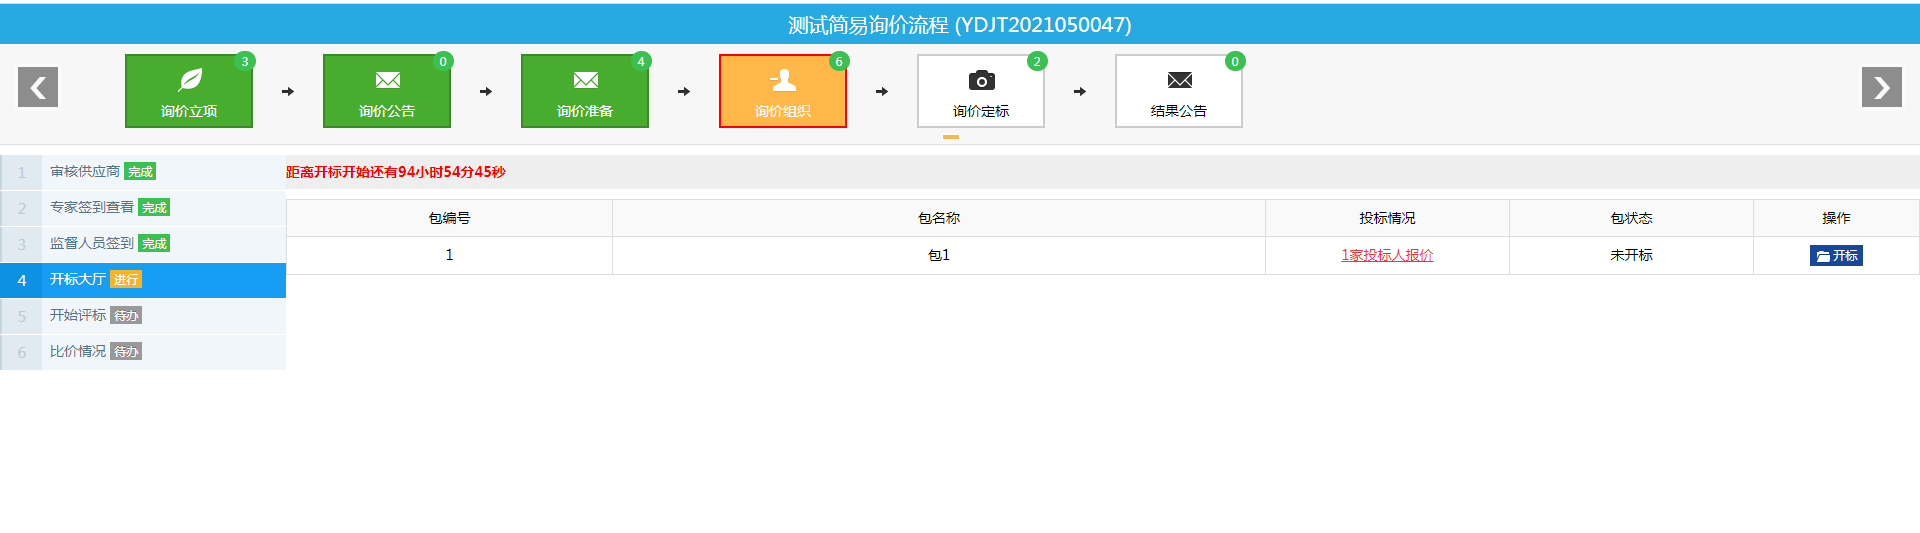Screen dimensions: 1920x533
Task: Click badge 6 on 询价组织
Action: click(x=838, y=61)
